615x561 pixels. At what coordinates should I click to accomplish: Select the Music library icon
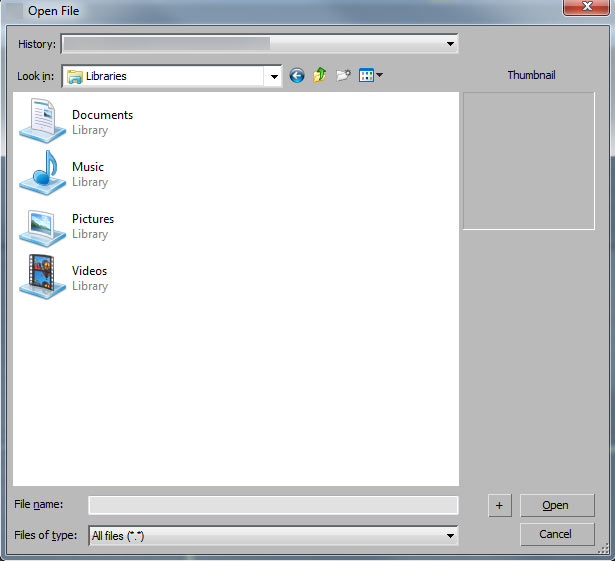point(42,173)
